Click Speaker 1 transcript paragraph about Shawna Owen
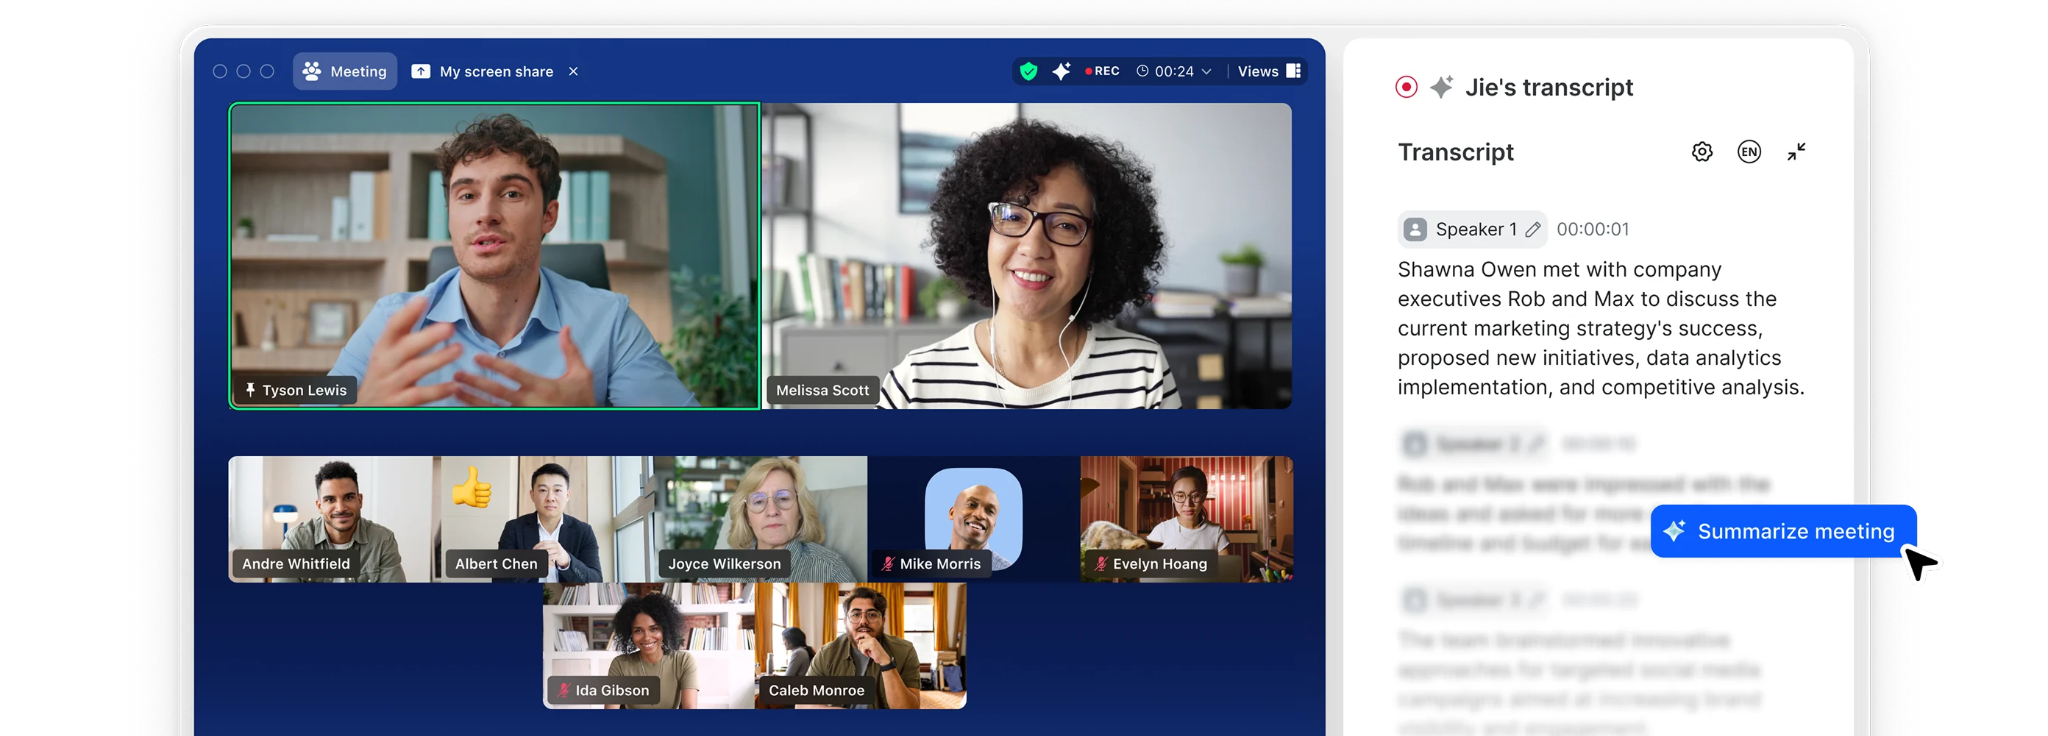Screen dimensions: 2048x736 pyautogui.click(x=1601, y=328)
